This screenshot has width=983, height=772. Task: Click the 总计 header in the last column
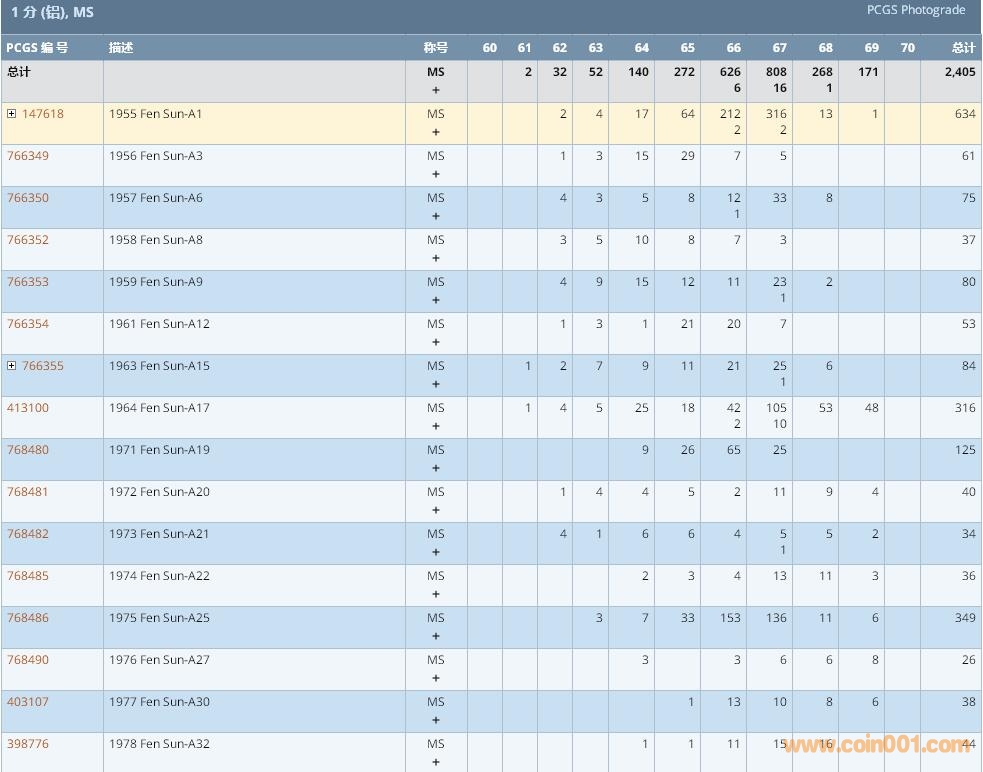(963, 48)
